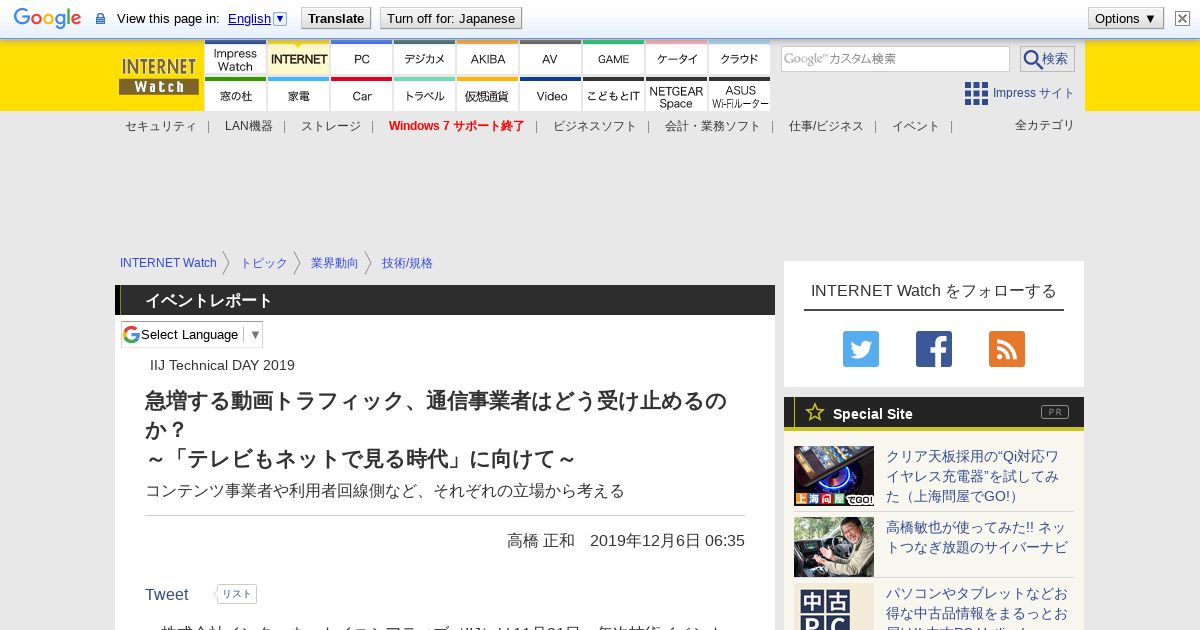The height and width of the screenshot is (630, 1200).
Task: Open the NETGEAR Space tab
Action: (x=676, y=95)
